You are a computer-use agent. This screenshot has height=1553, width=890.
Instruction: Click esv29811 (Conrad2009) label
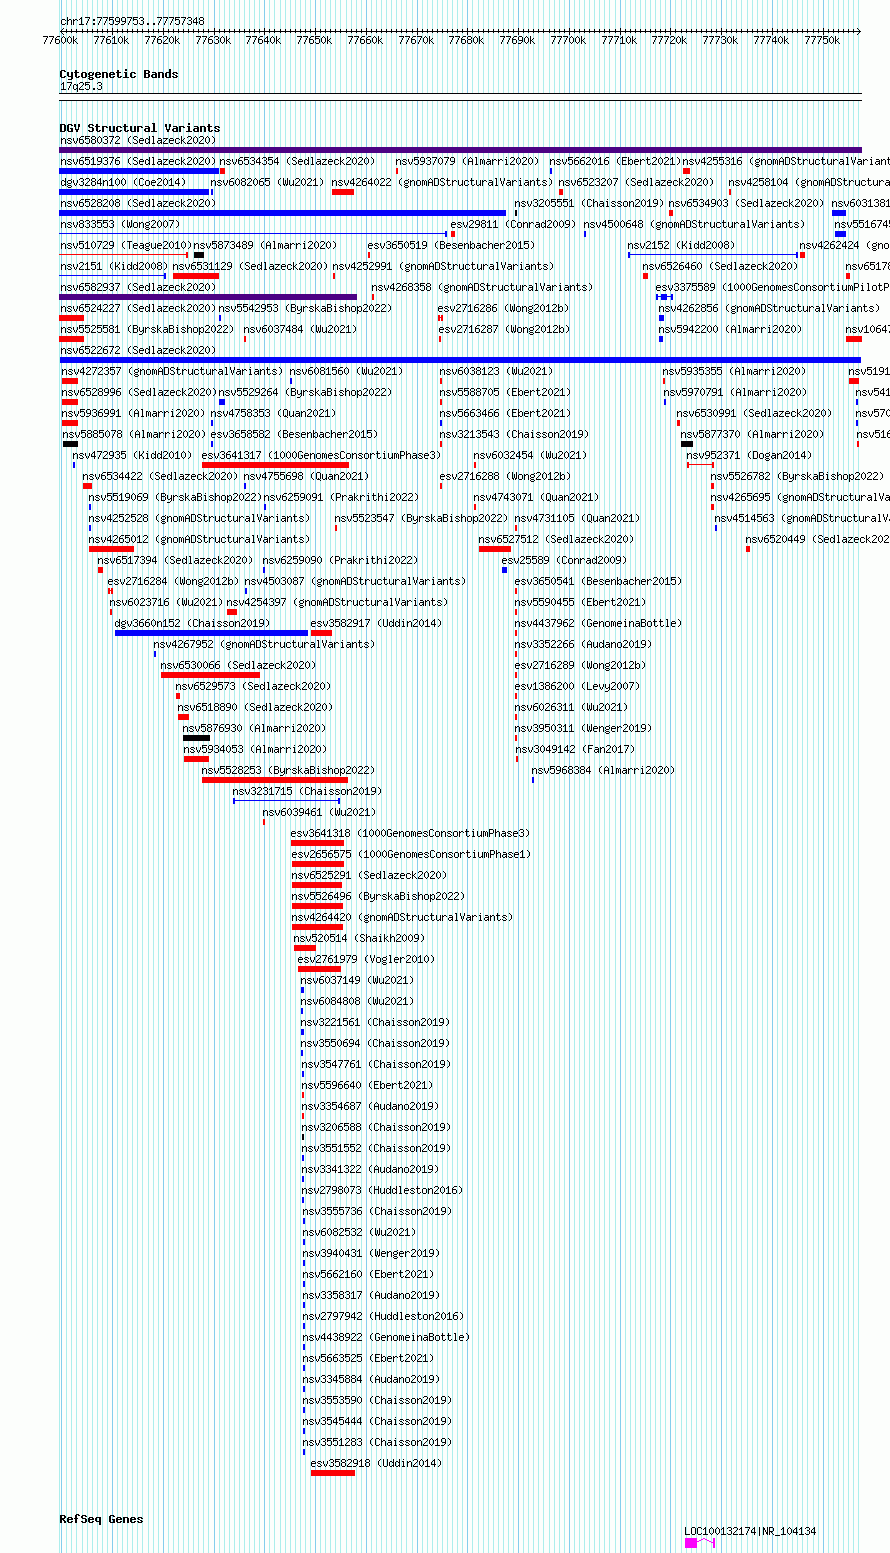pyautogui.click(x=511, y=224)
